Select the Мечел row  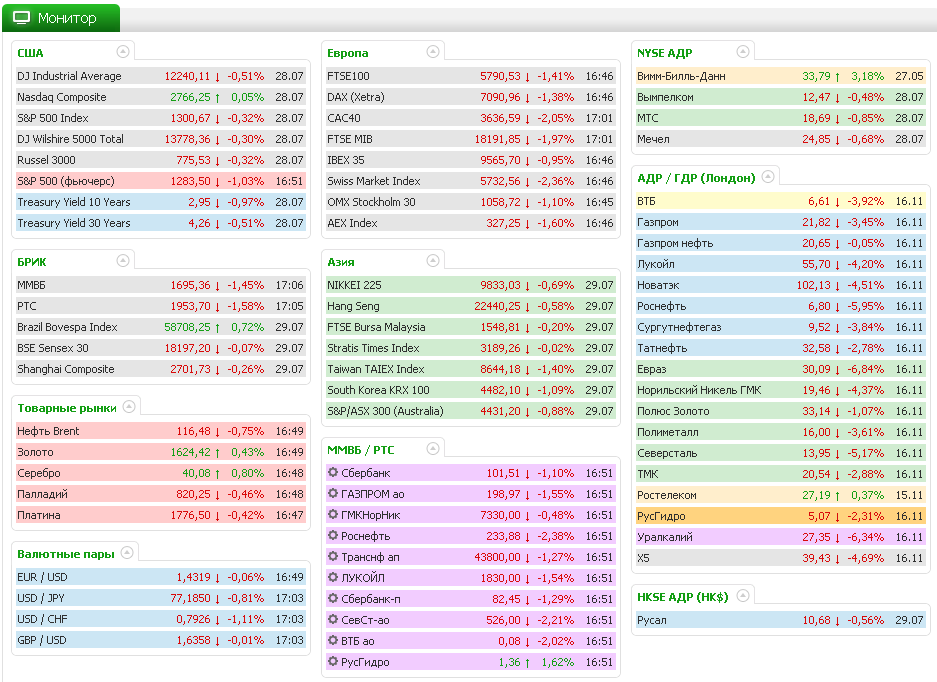point(780,139)
